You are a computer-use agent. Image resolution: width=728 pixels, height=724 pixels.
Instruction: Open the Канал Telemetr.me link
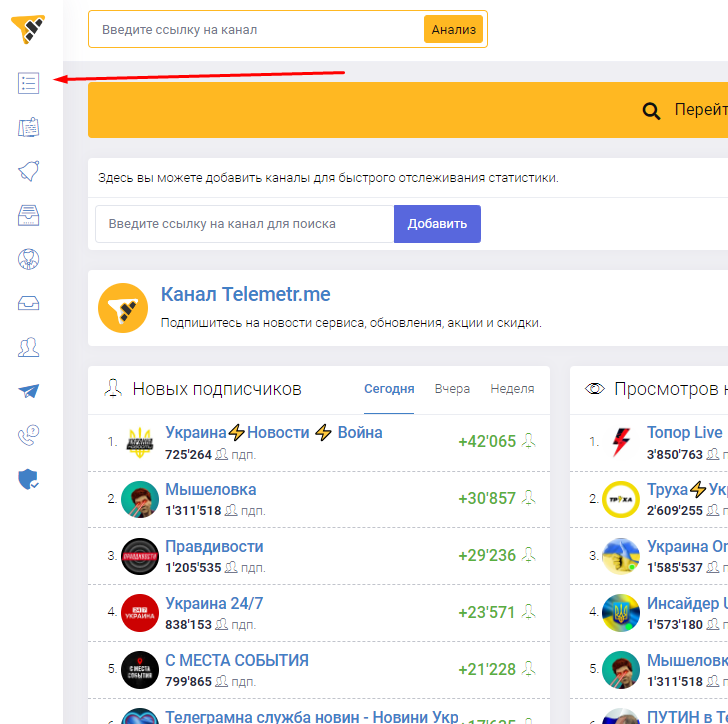pyautogui.click(x=245, y=295)
